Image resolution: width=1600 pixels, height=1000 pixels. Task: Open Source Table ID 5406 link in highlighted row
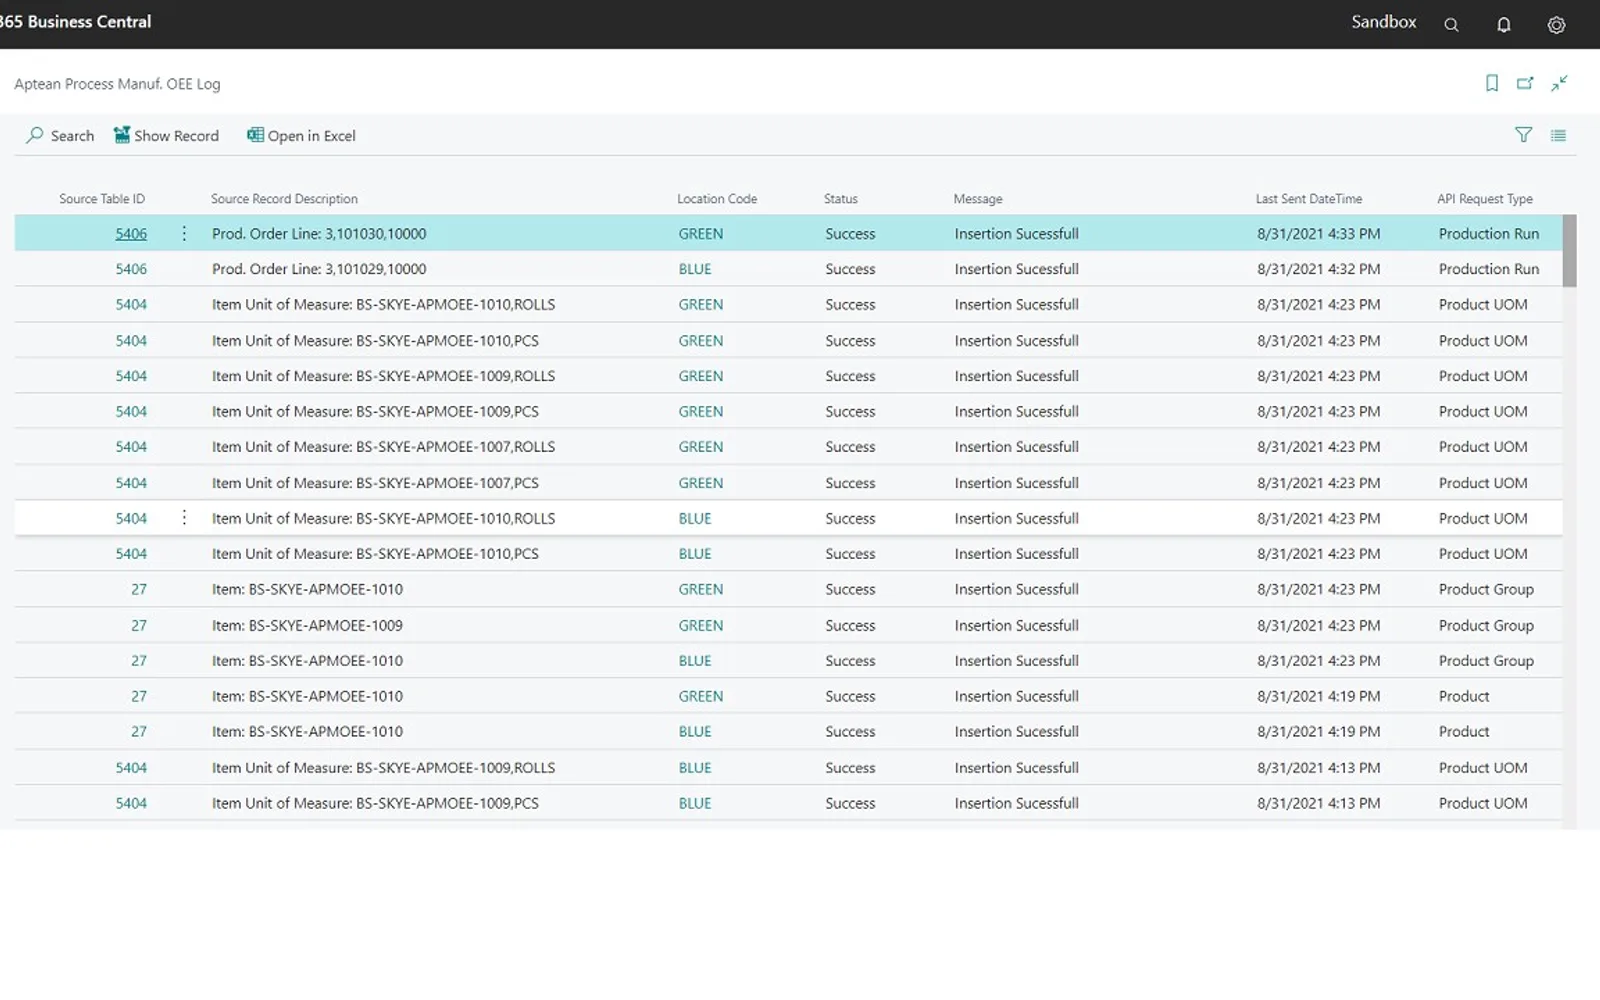coord(131,234)
